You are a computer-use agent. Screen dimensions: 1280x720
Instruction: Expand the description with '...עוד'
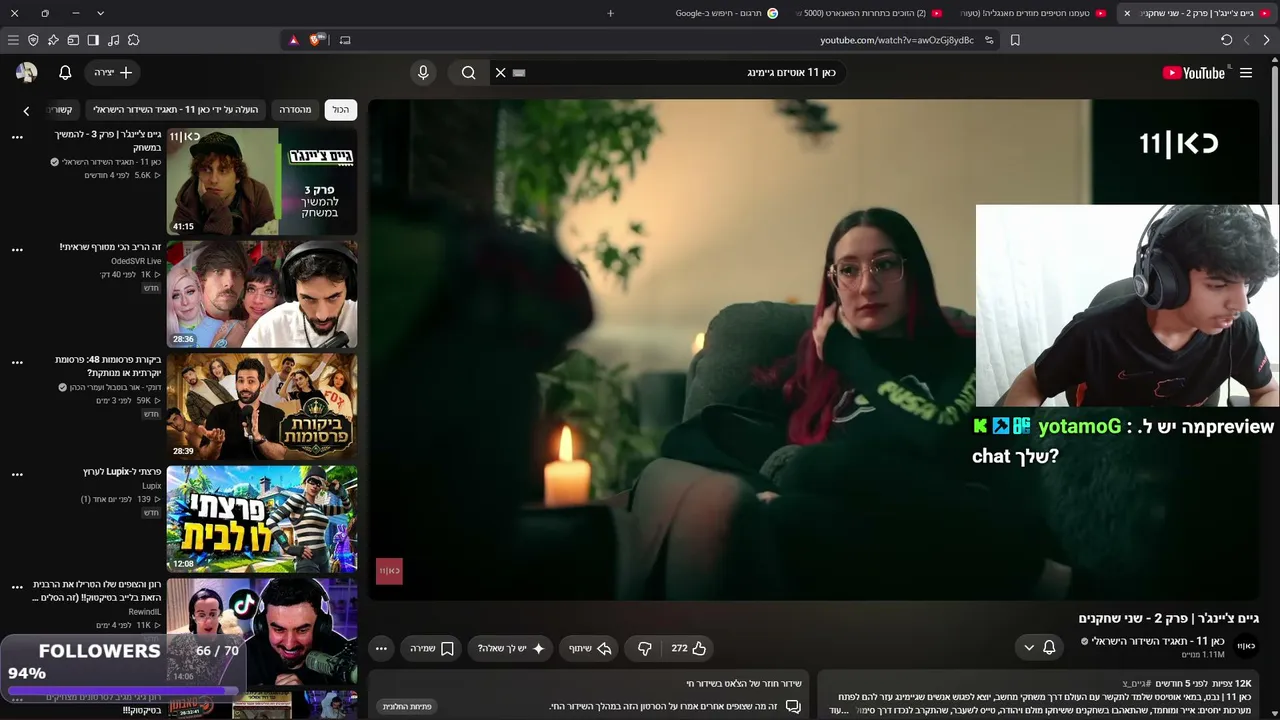[839, 711]
